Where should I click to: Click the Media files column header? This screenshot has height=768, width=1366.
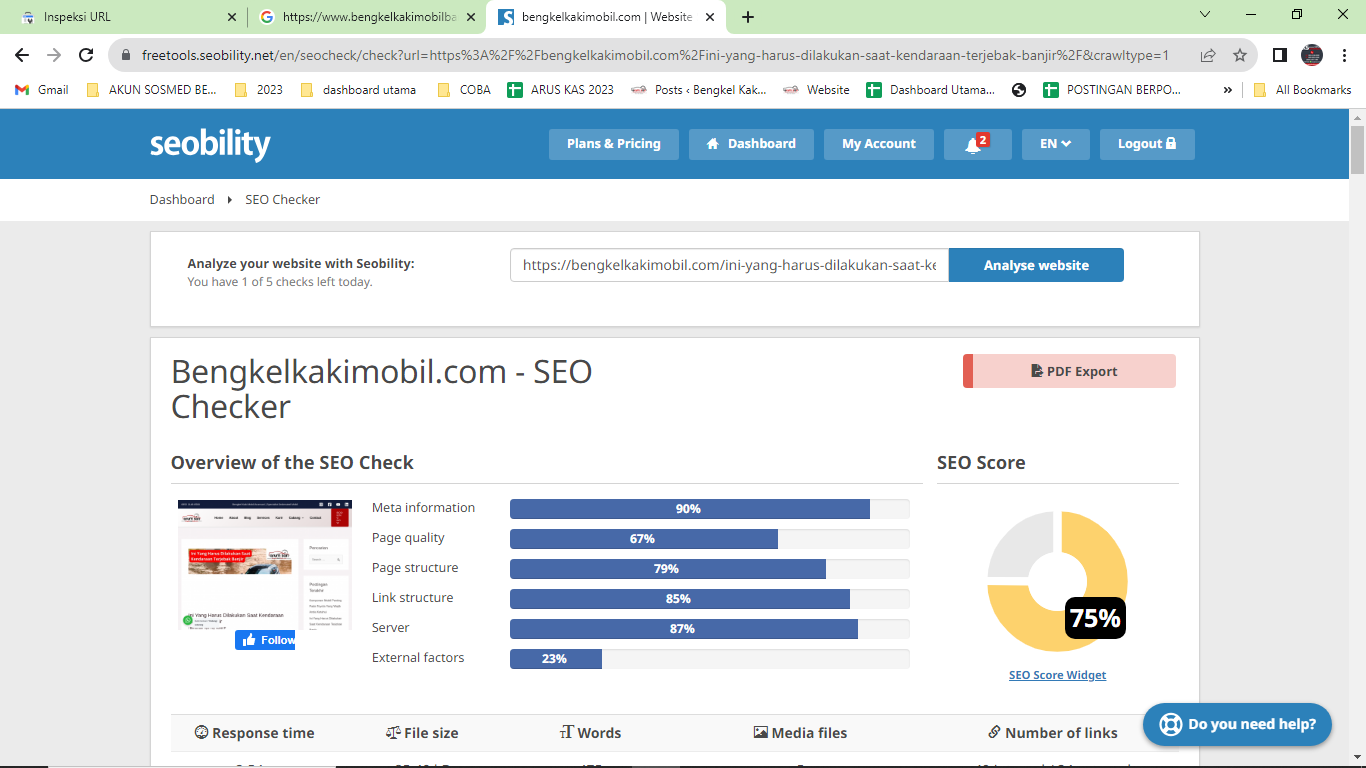tap(800, 733)
